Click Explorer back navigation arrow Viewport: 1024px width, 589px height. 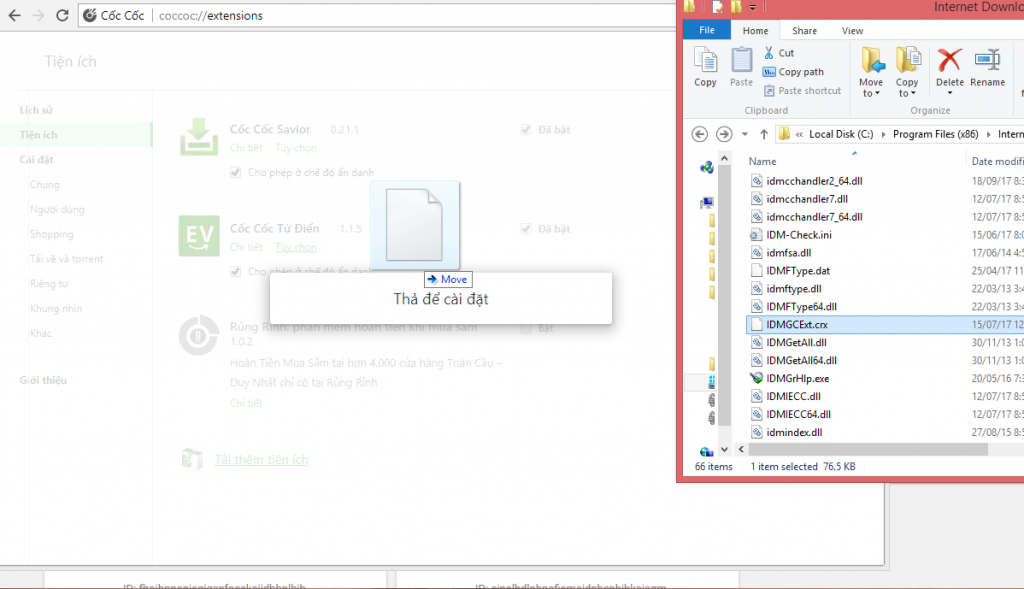point(699,134)
